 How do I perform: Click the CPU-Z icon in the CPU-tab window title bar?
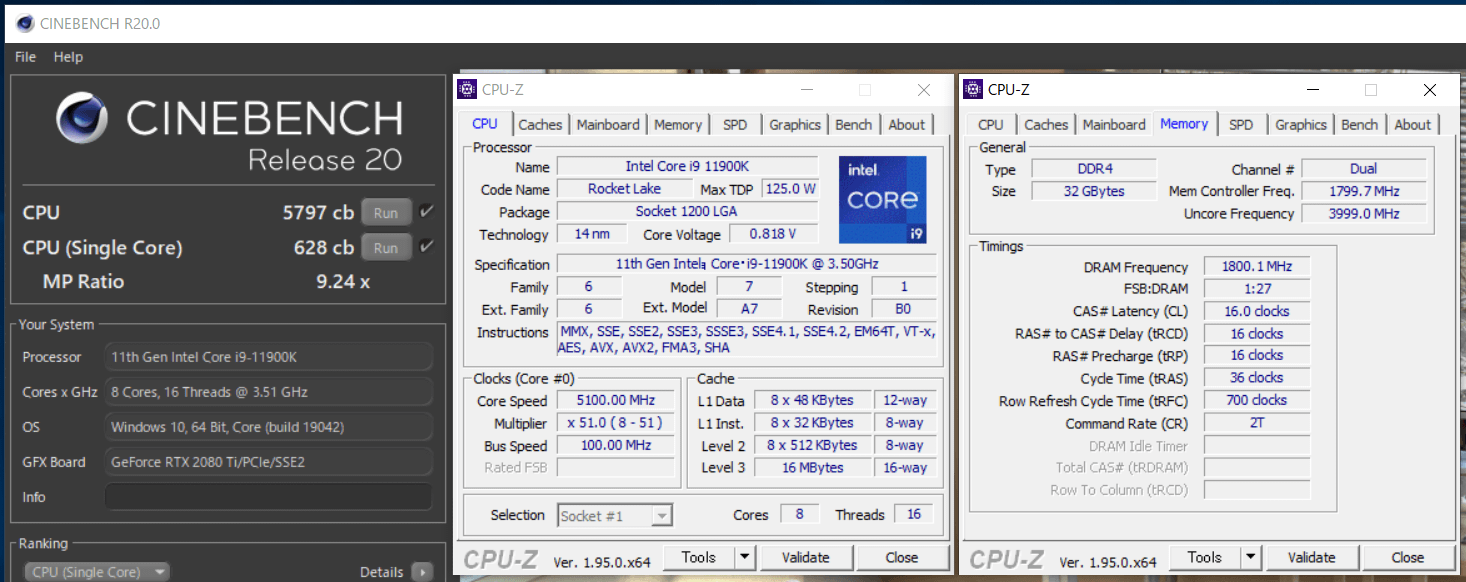467,89
